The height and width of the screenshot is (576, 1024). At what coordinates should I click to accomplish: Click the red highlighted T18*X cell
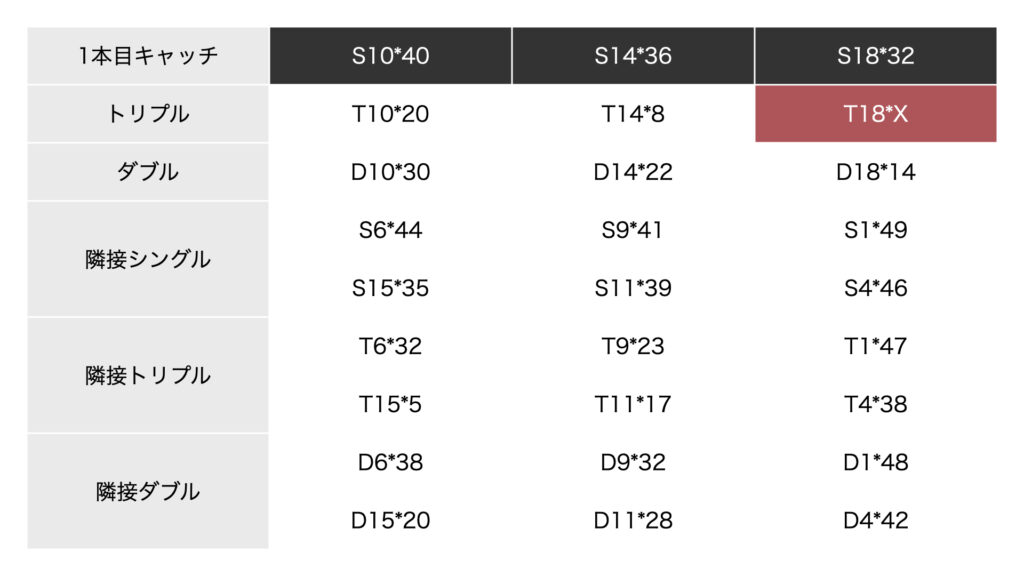(x=876, y=114)
